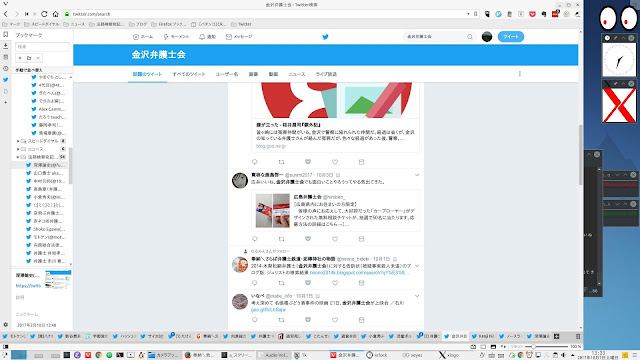Click the Twitter bird logo in header

click(x=325, y=37)
